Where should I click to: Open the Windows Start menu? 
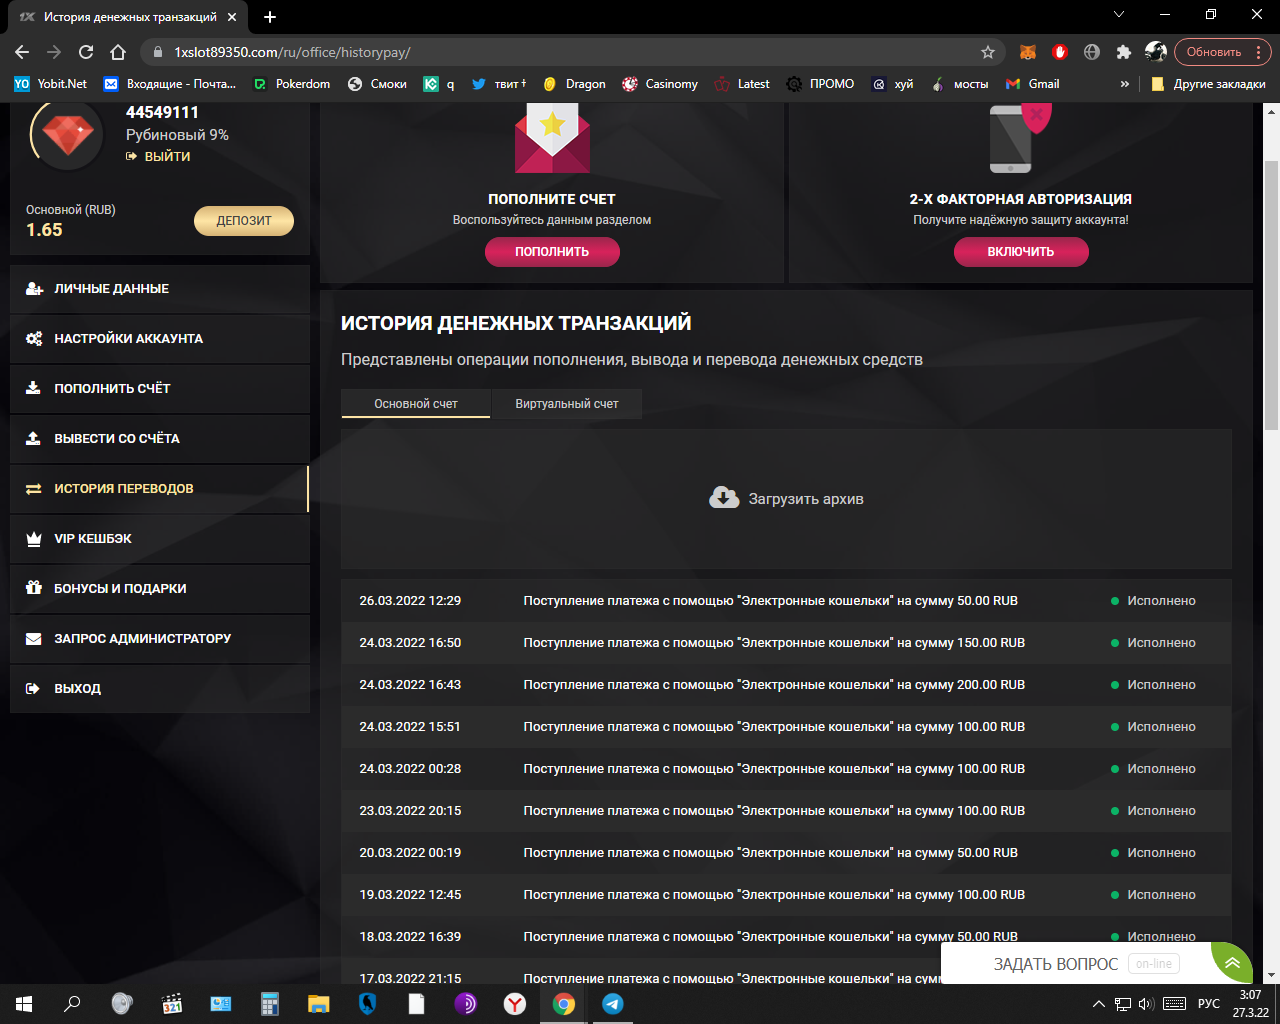tap(24, 1004)
